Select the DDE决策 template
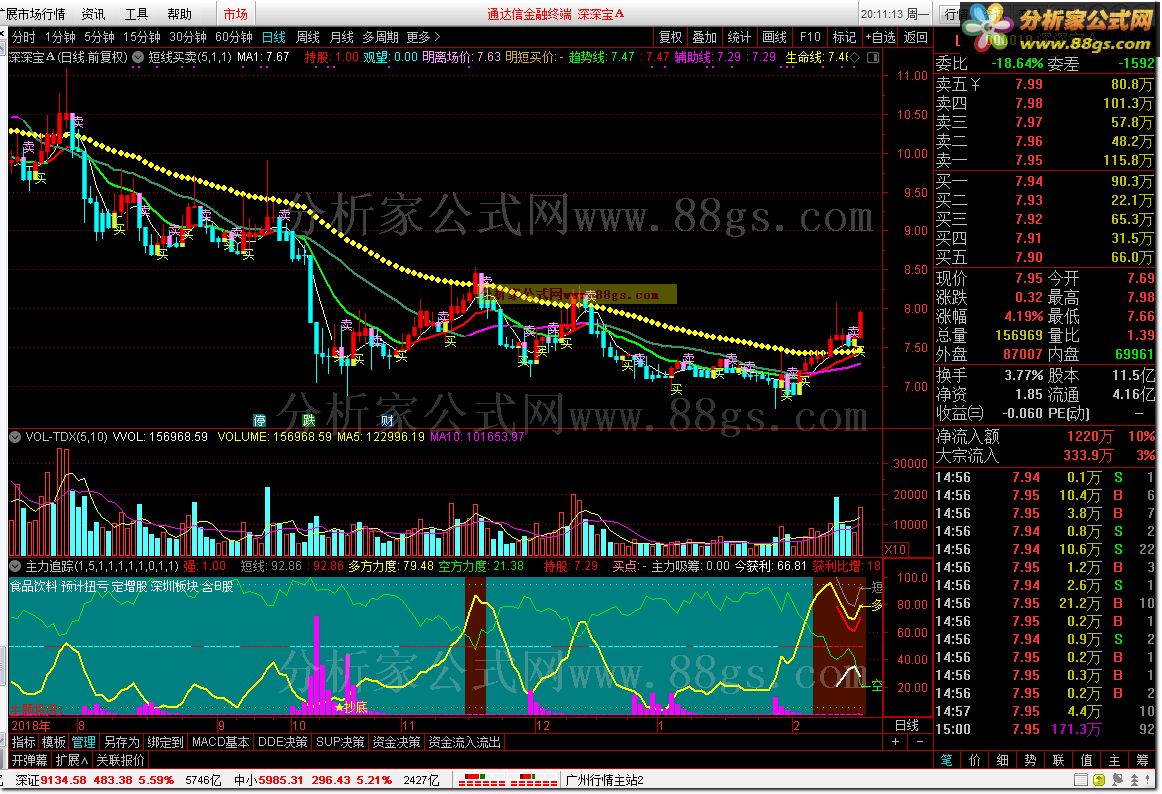1162x794 pixels. click(x=282, y=742)
